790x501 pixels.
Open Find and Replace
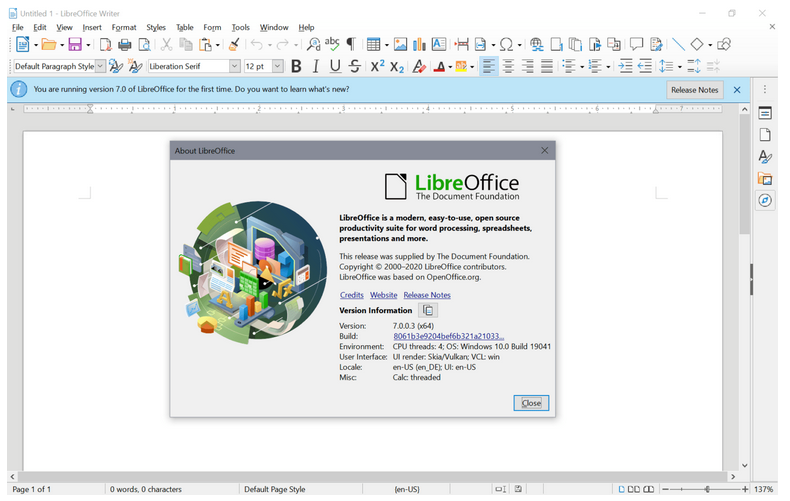313,44
